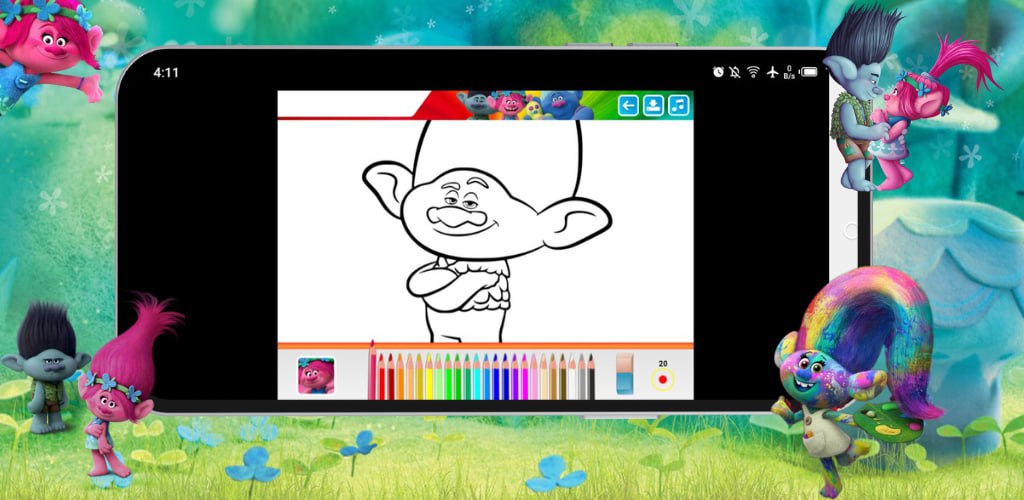Select the light orange pencil

click(x=410, y=377)
